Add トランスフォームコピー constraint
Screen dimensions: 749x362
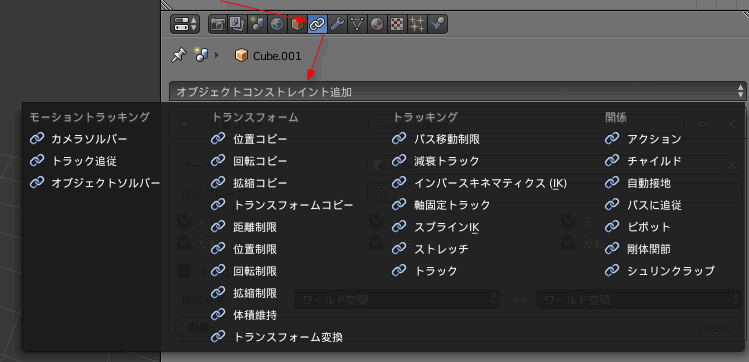click(282, 205)
